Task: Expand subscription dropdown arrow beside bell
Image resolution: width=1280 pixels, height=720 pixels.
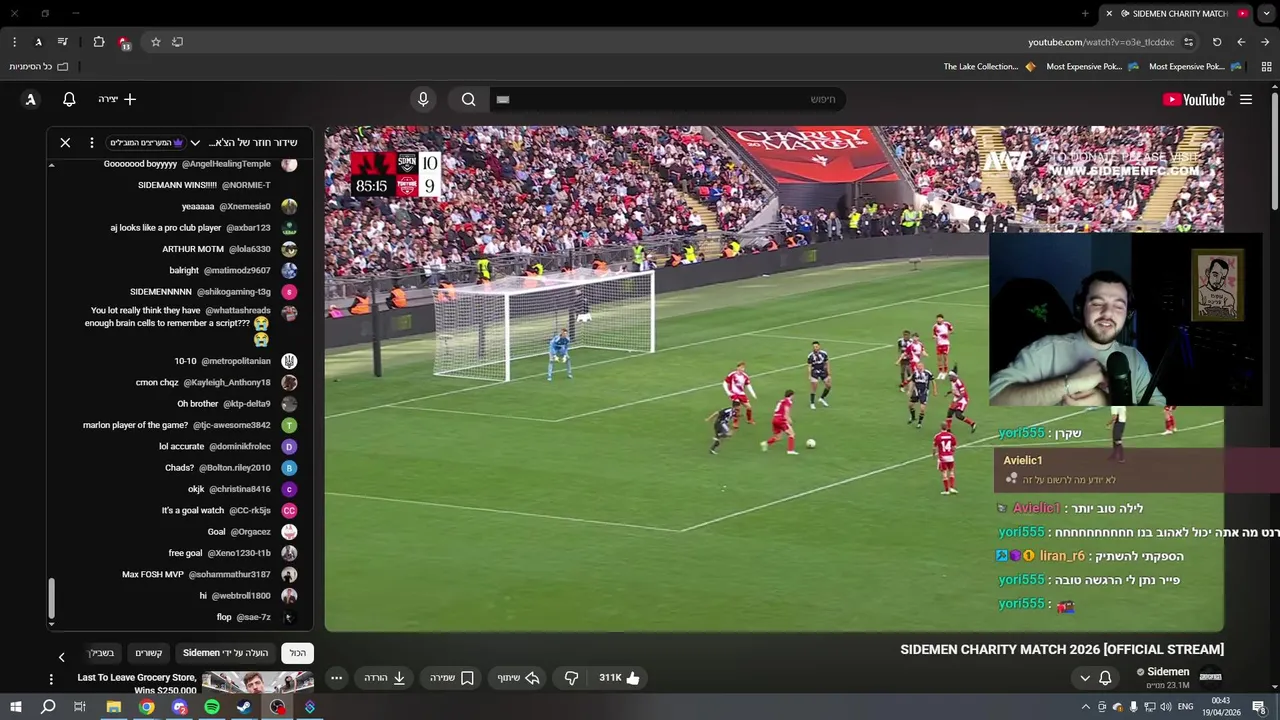Action: pos(1085,678)
